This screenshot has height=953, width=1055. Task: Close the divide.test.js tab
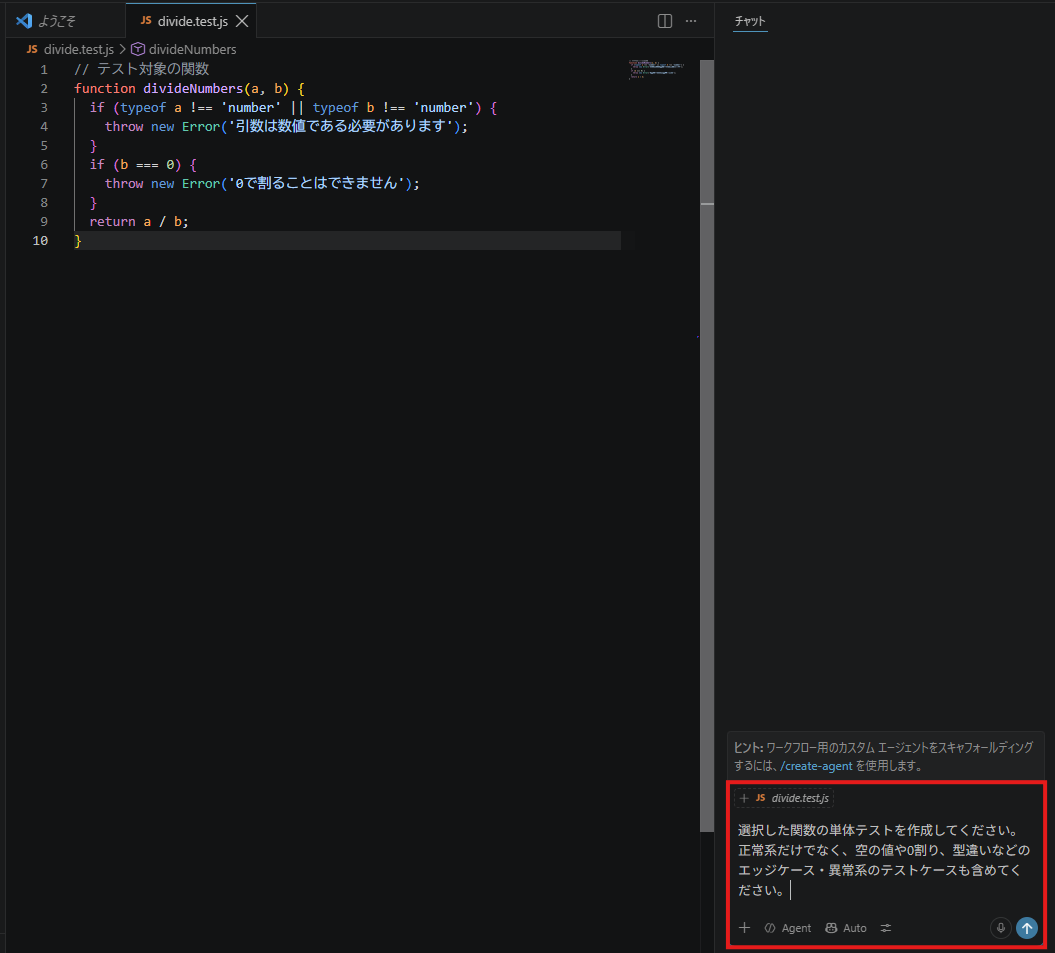tap(242, 22)
